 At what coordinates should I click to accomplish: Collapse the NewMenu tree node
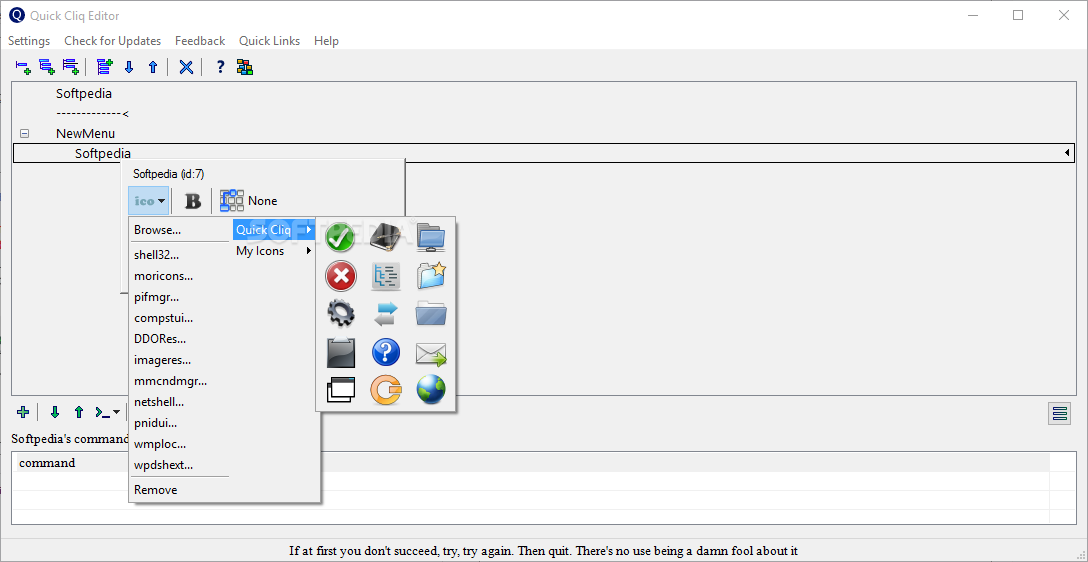[x=24, y=133]
